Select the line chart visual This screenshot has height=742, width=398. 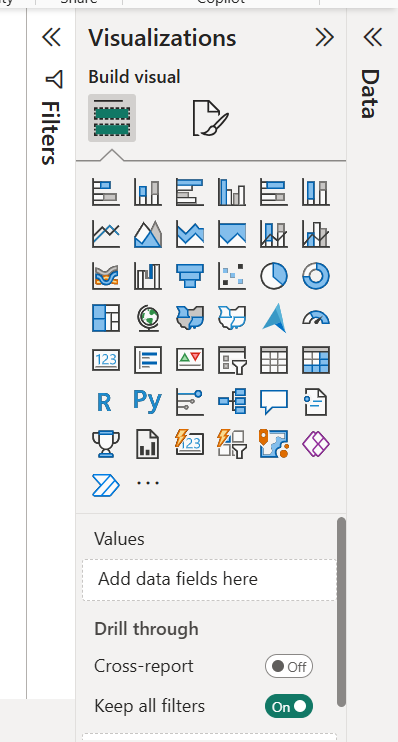(106, 234)
